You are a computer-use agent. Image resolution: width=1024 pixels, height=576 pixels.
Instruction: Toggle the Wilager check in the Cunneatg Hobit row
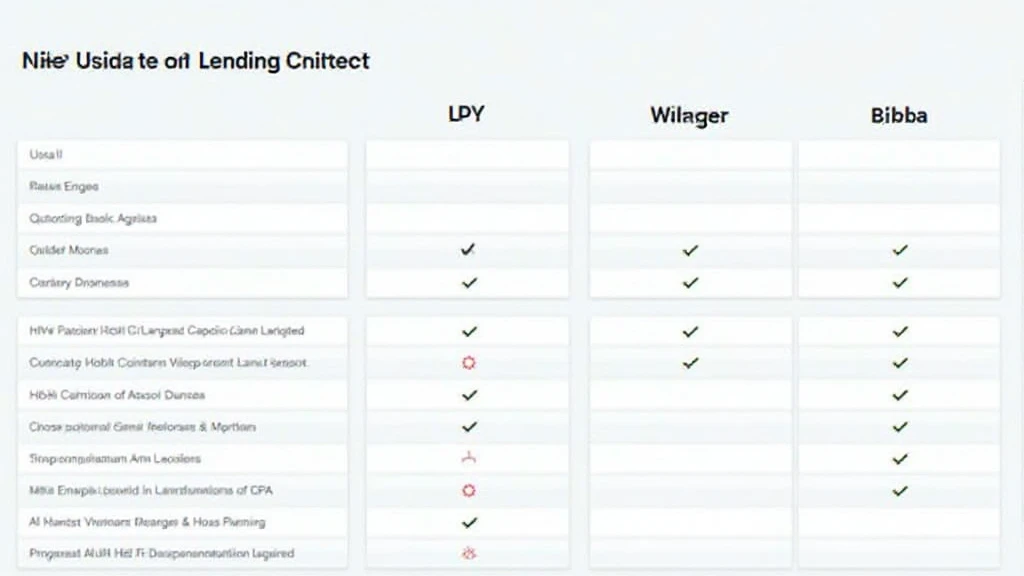coord(690,363)
